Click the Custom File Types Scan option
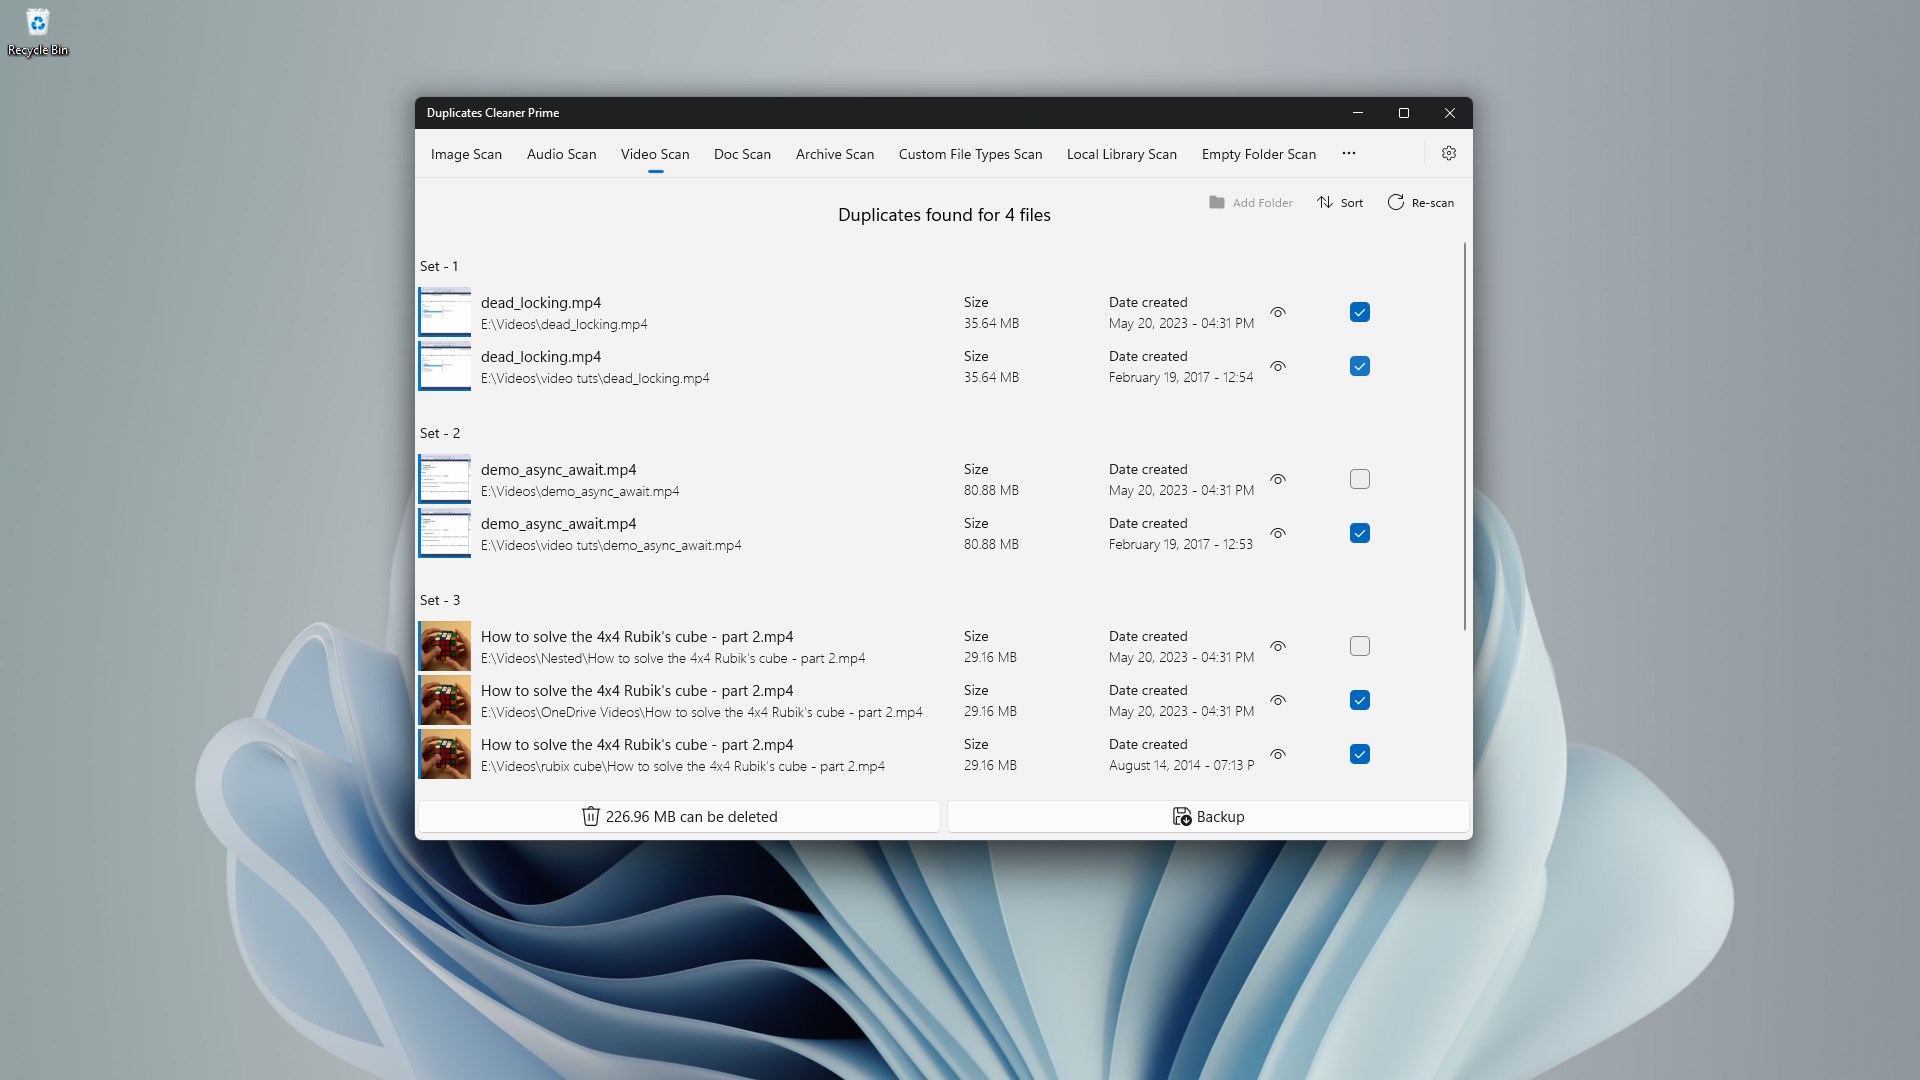 pos(970,154)
